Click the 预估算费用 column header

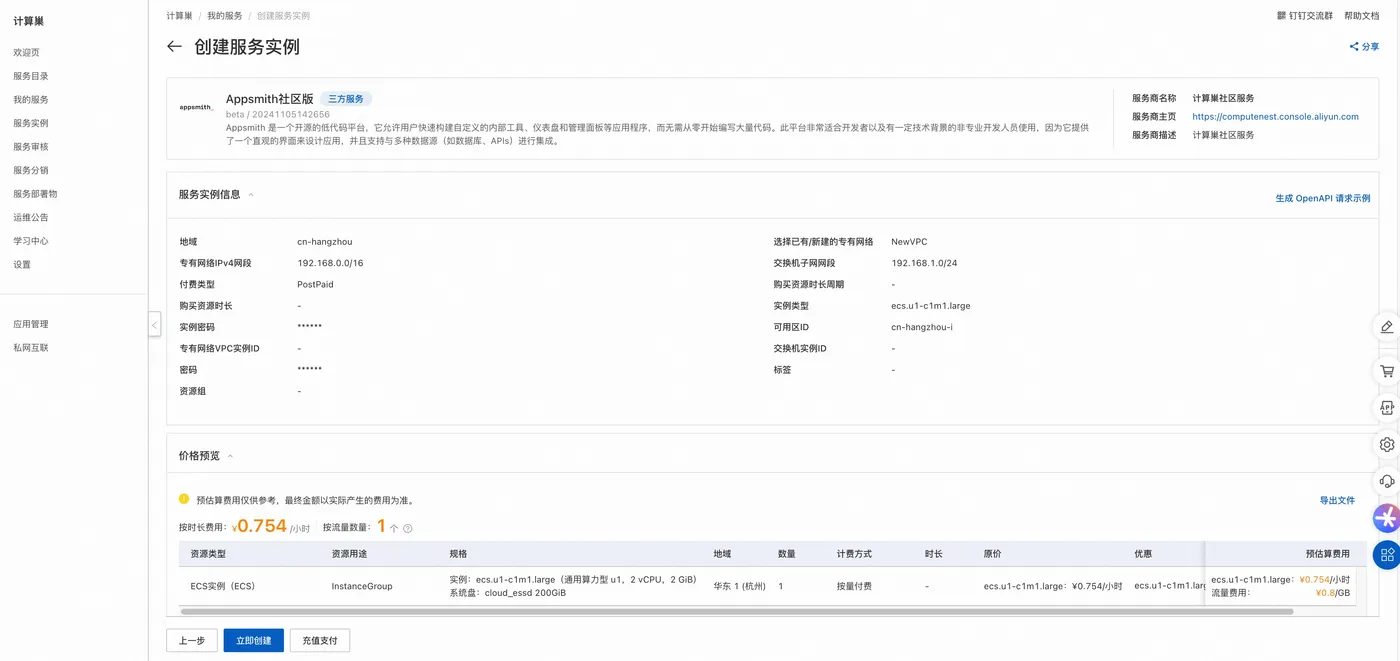pos(1327,554)
